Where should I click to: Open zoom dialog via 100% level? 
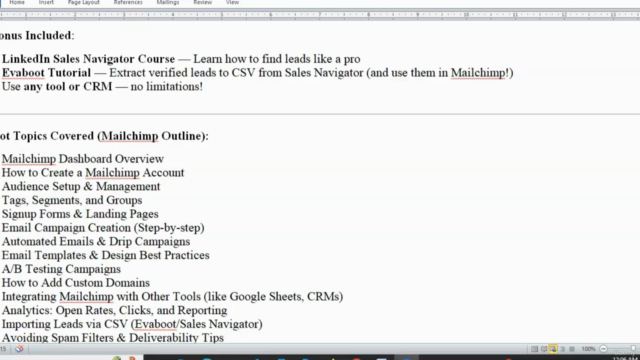pos(588,349)
